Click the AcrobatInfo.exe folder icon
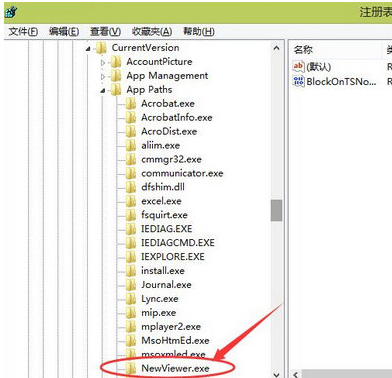392x378 pixels. (x=131, y=118)
